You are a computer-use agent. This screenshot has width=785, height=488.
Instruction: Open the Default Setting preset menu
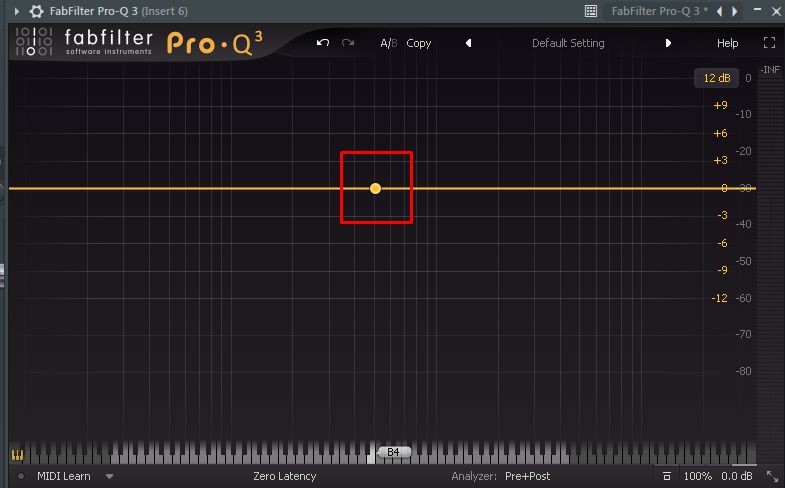click(x=568, y=44)
